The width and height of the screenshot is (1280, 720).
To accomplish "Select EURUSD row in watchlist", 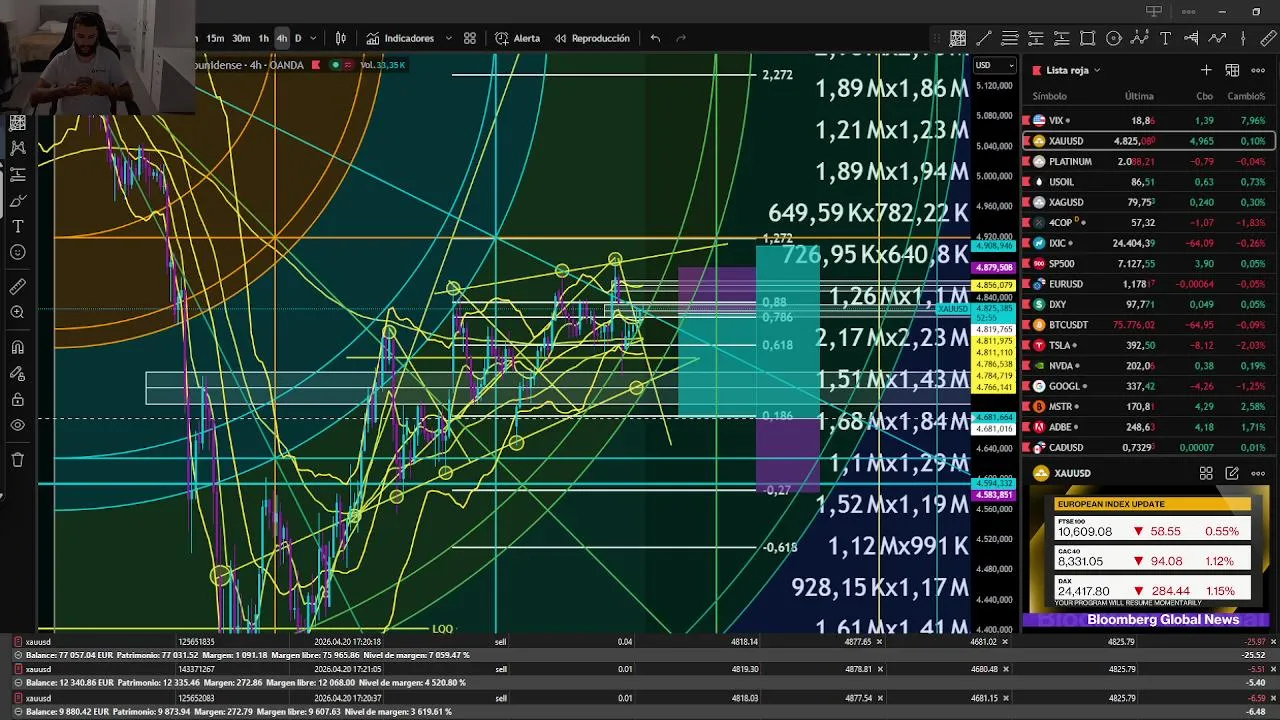I will point(1148,284).
